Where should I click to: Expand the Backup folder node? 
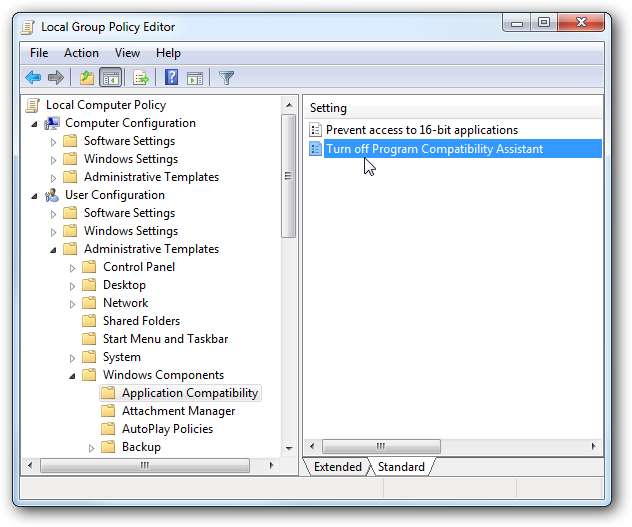pyautogui.click(x=91, y=447)
